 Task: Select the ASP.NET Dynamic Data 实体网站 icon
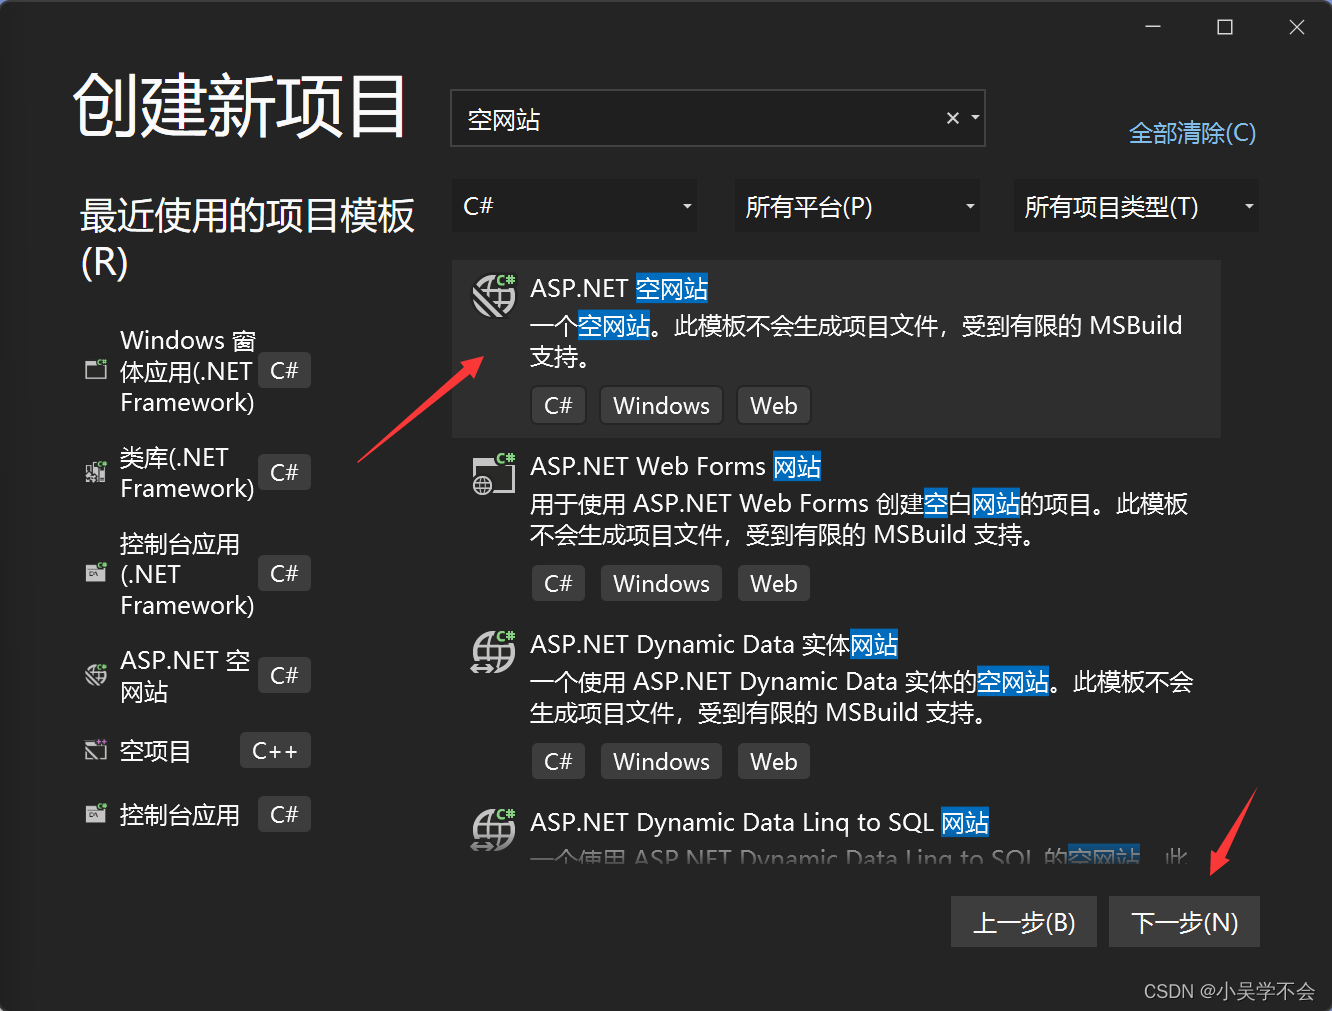[494, 651]
